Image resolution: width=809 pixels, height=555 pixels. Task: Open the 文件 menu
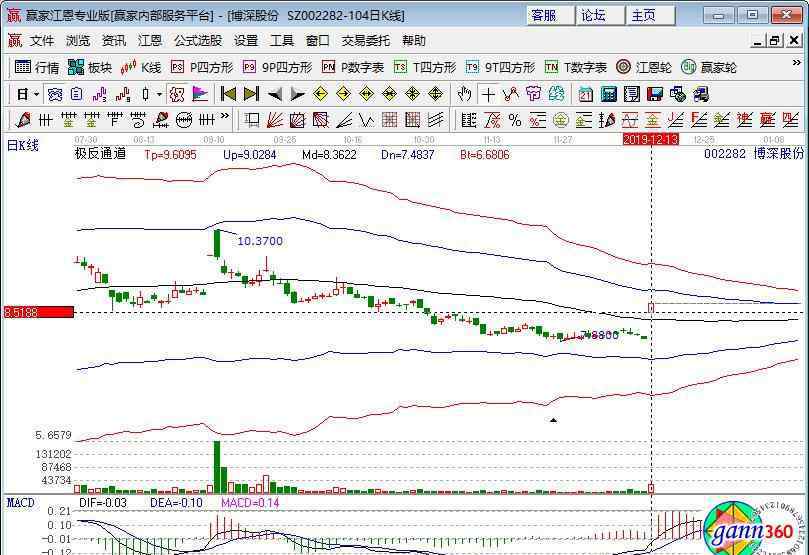coord(42,40)
